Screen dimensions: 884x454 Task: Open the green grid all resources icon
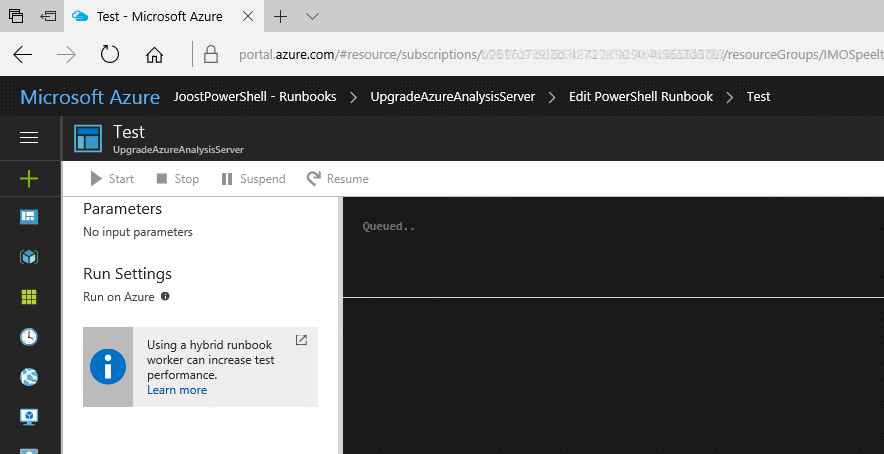coord(29,297)
